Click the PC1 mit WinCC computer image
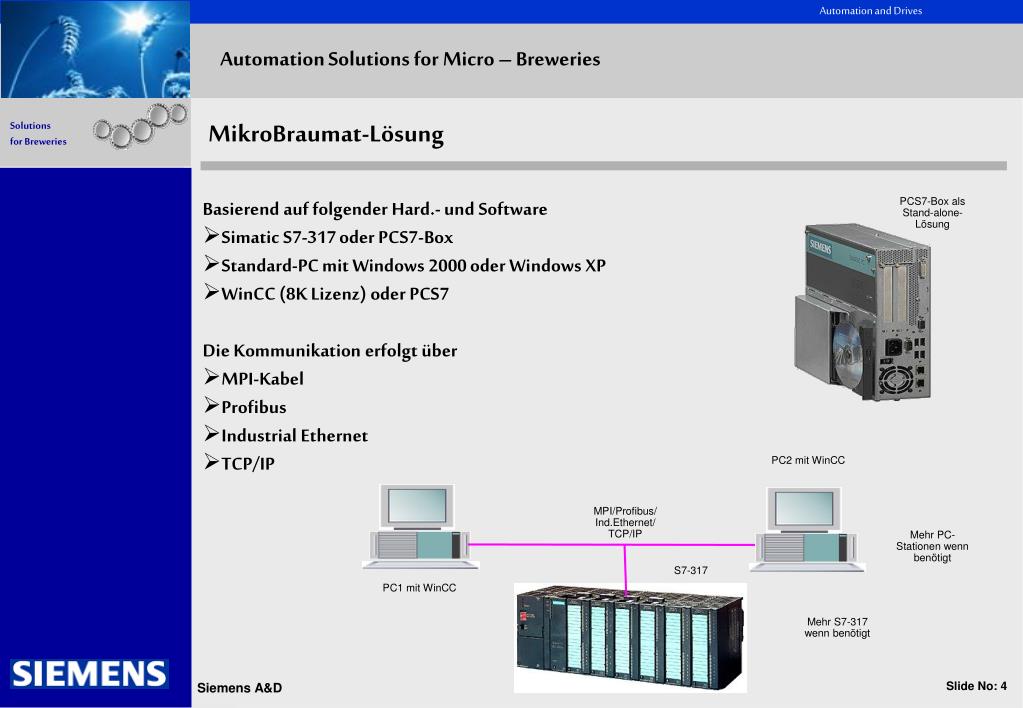 click(x=420, y=527)
